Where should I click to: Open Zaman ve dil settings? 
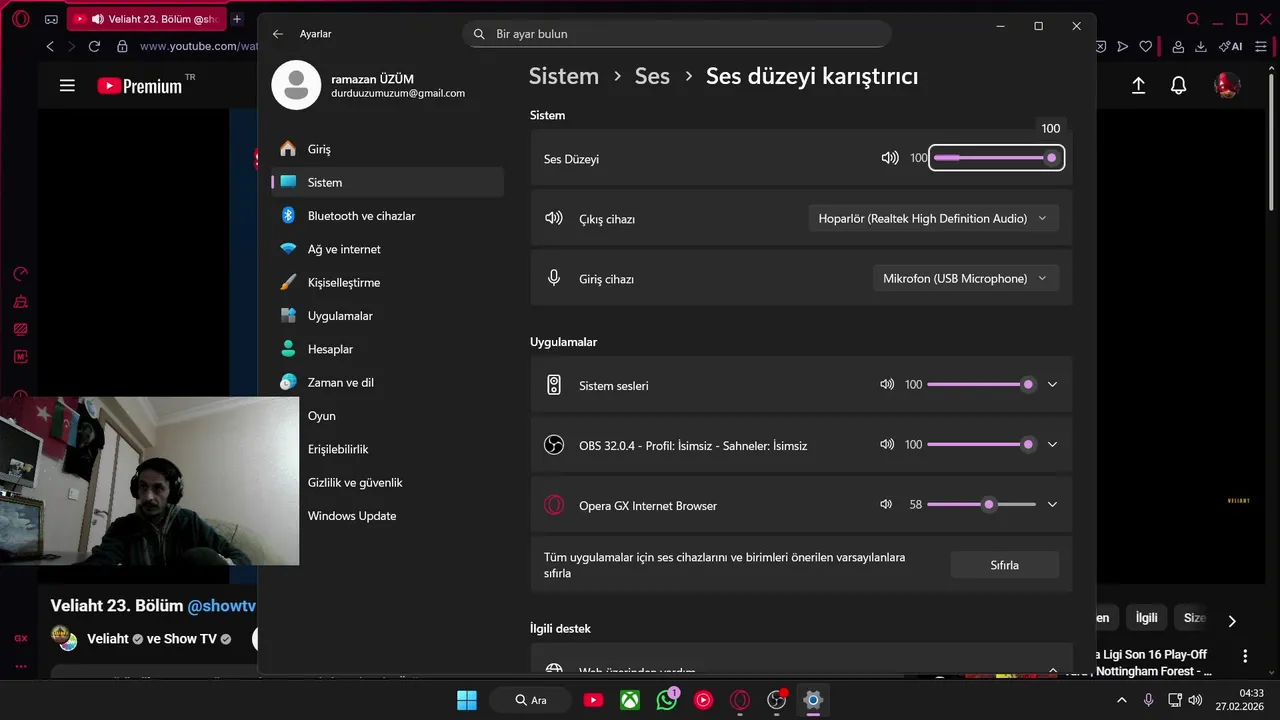[x=387, y=382]
